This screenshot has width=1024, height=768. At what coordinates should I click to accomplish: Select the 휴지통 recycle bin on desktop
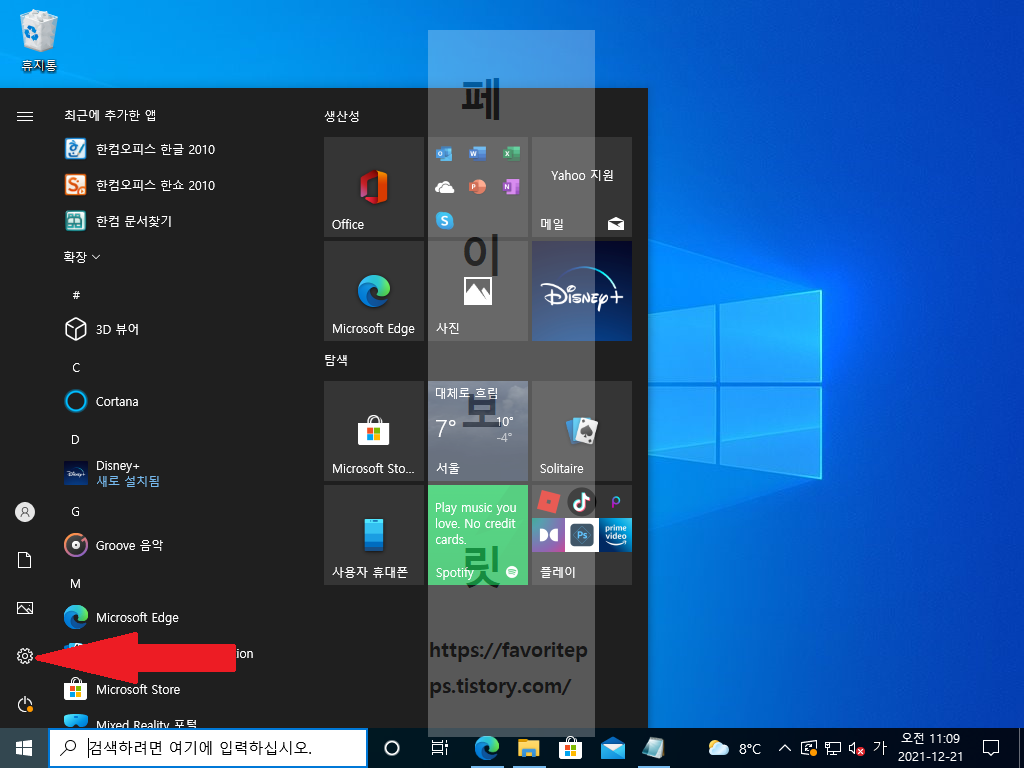[39, 41]
